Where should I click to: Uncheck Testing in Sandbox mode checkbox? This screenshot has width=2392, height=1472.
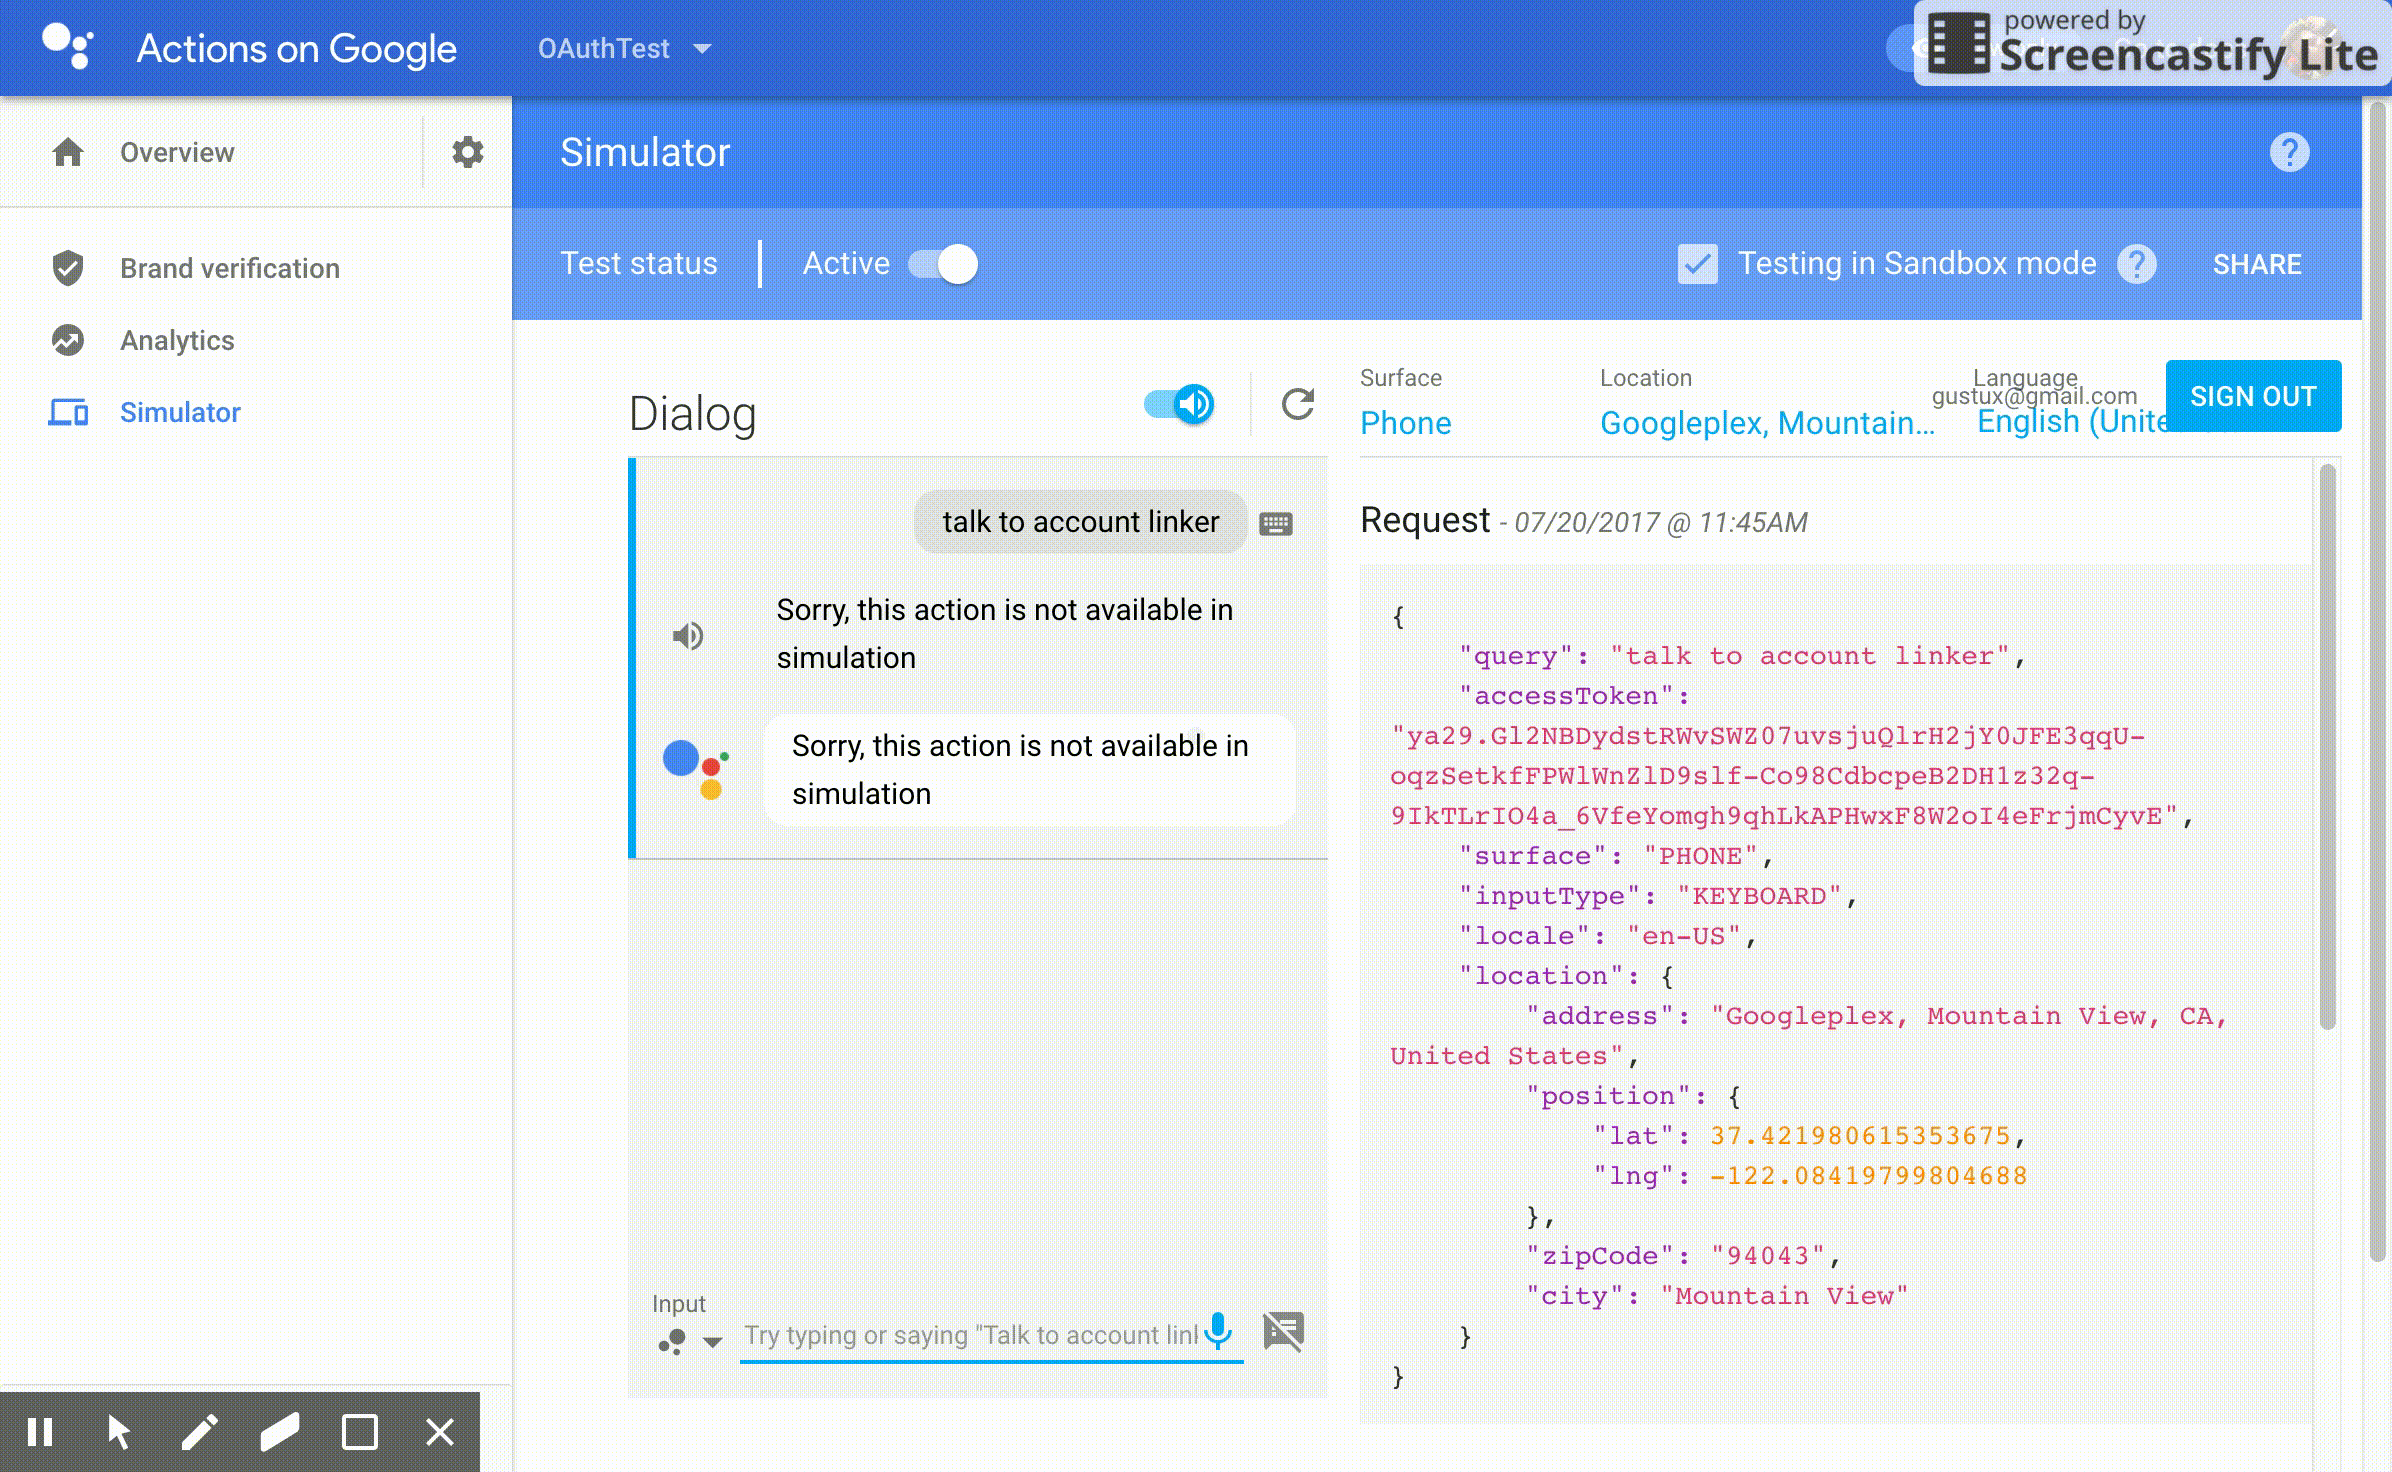[1697, 264]
